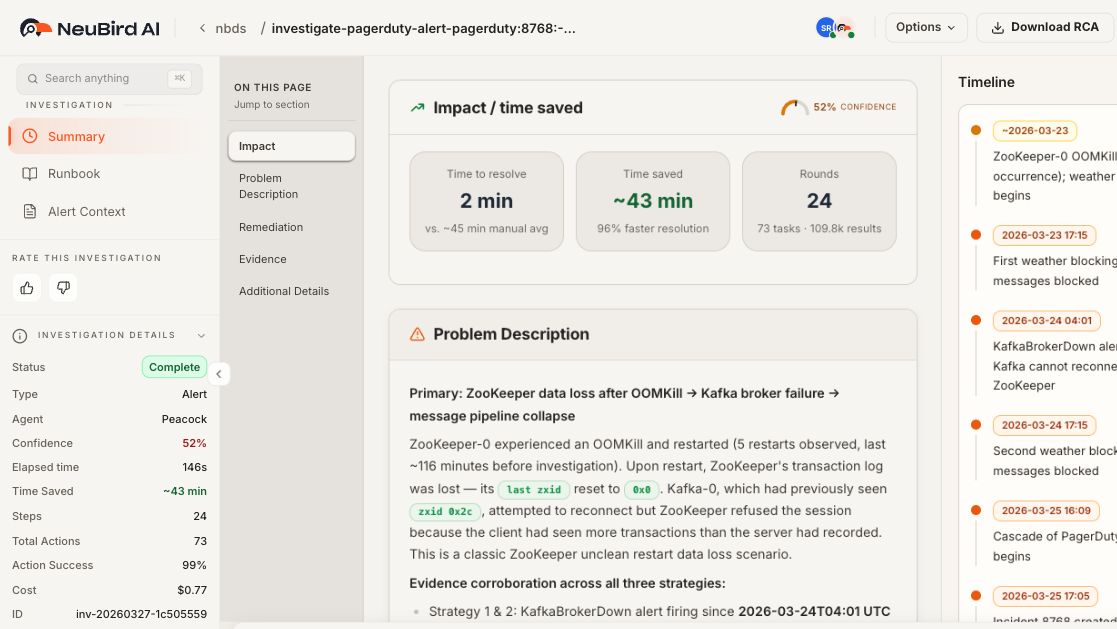Rate the investigation thumbs down
1117x629 pixels.
click(63, 288)
